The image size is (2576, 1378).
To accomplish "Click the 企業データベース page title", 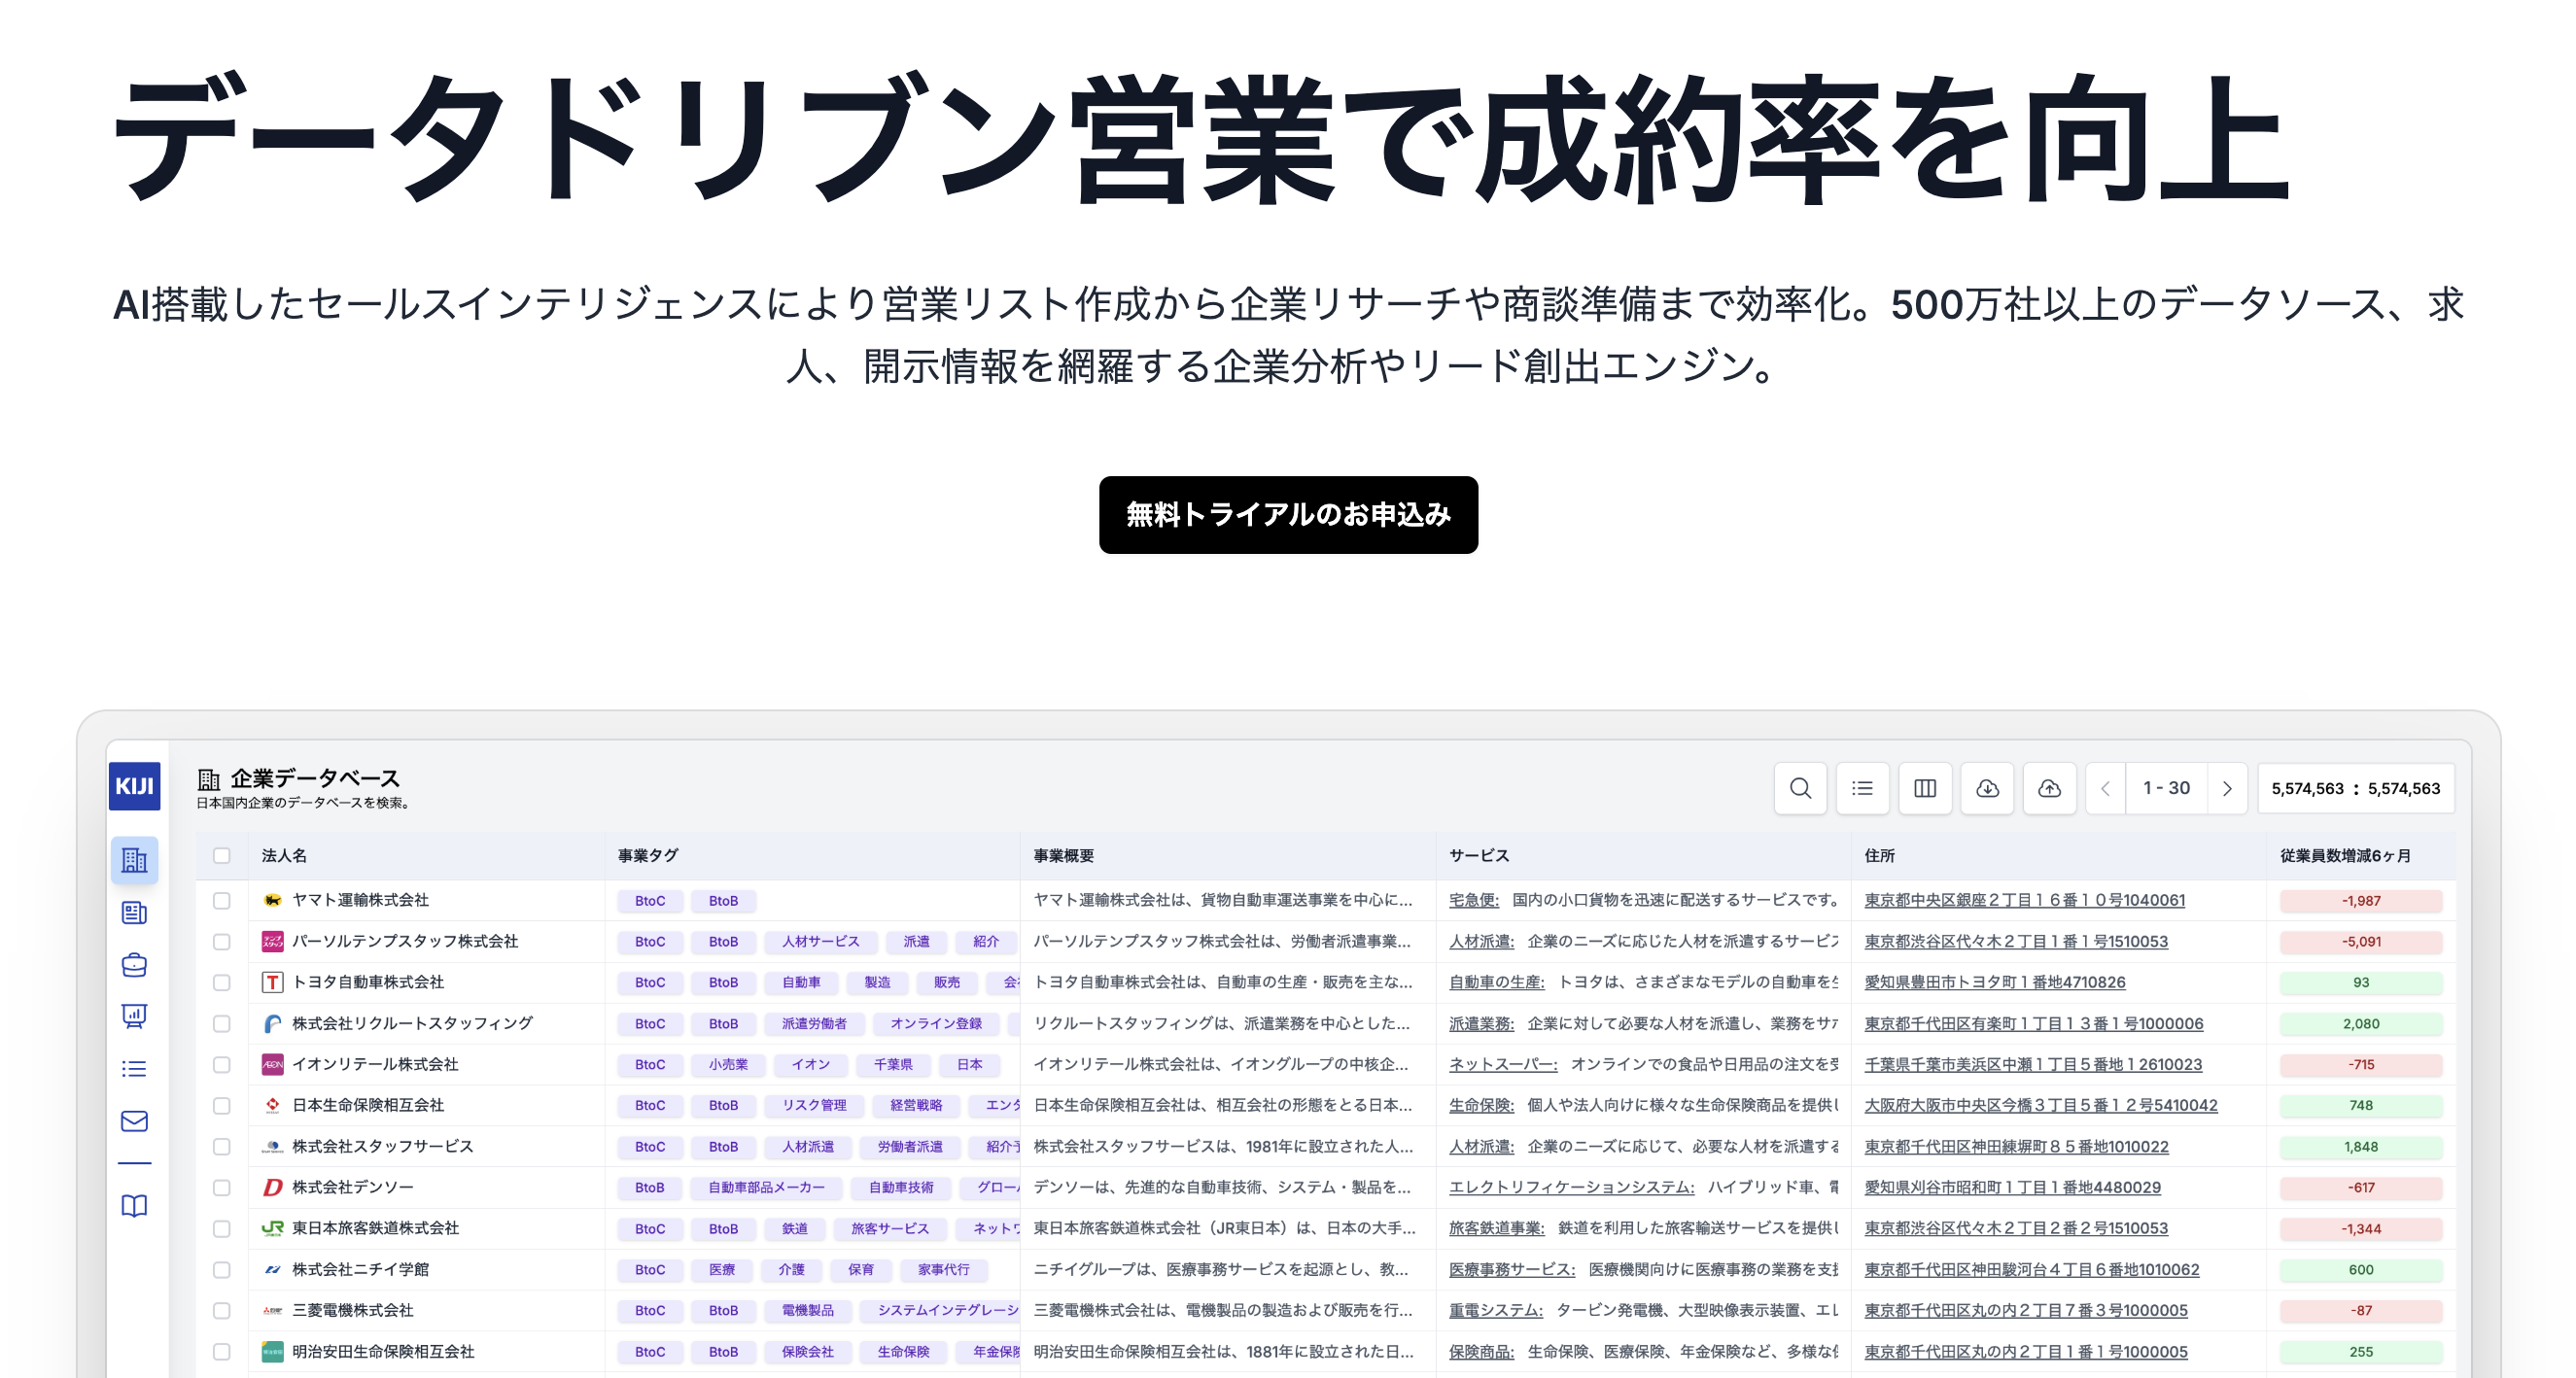I will (x=315, y=778).
